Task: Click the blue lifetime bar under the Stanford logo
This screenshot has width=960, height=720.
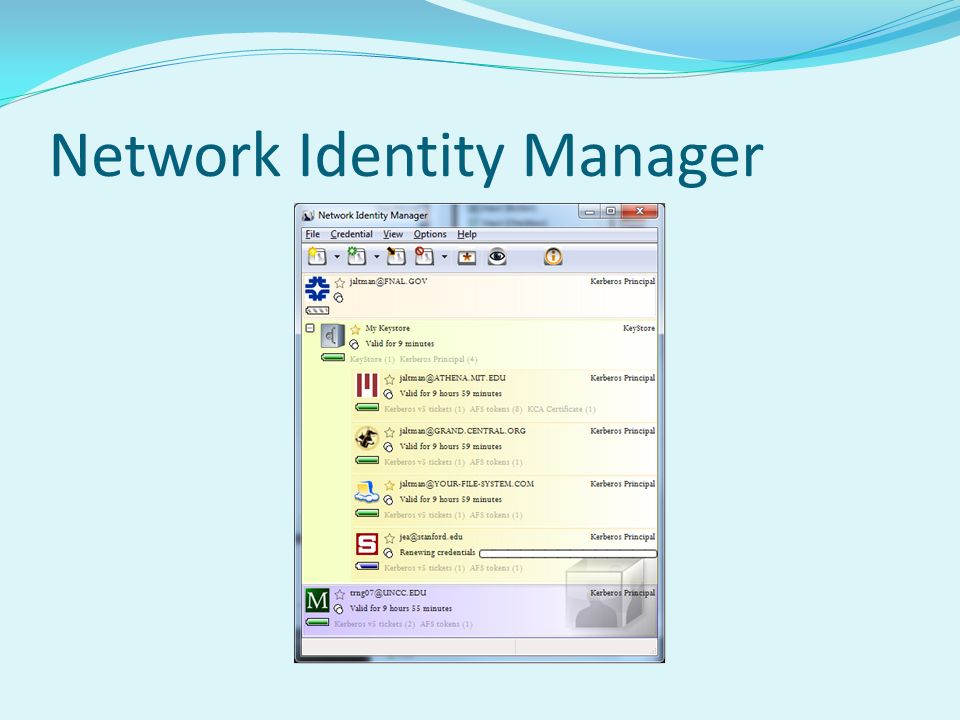Action: [367, 566]
